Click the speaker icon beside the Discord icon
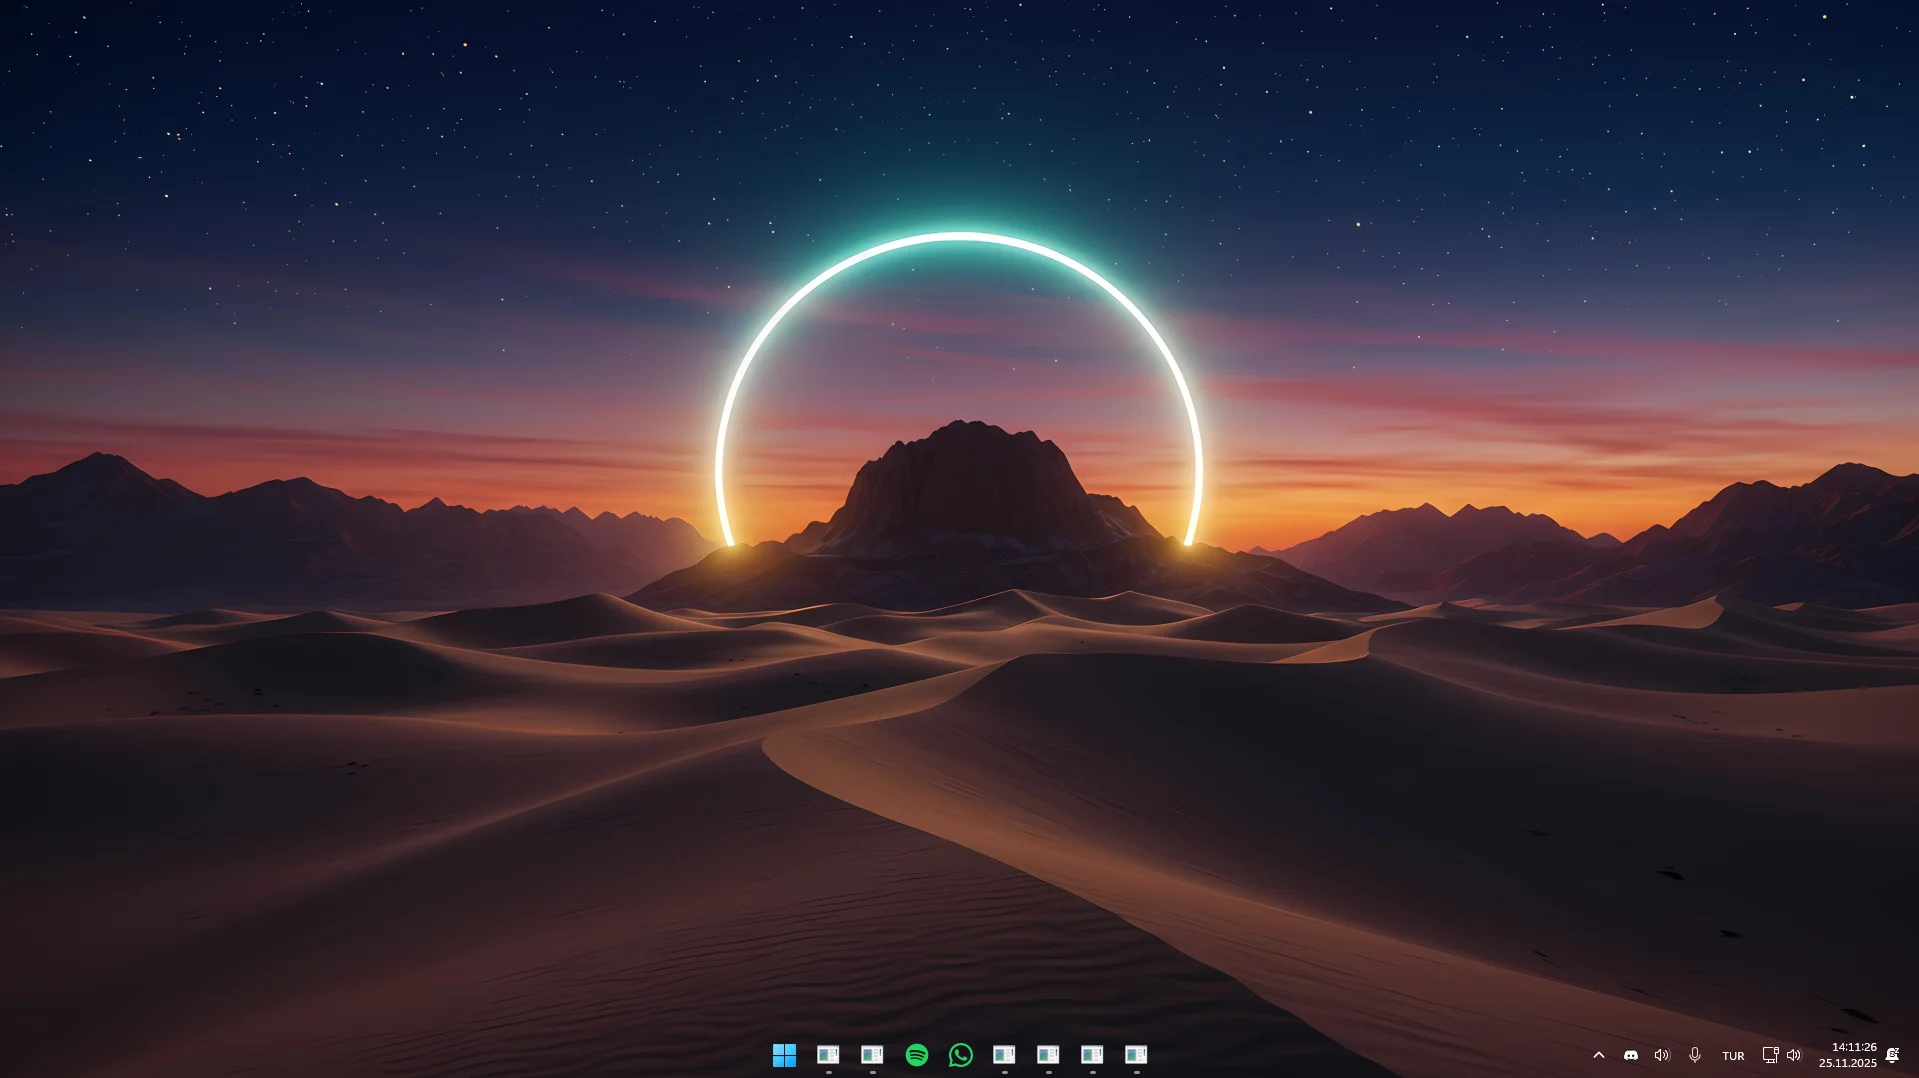 tap(1662, 1055)
